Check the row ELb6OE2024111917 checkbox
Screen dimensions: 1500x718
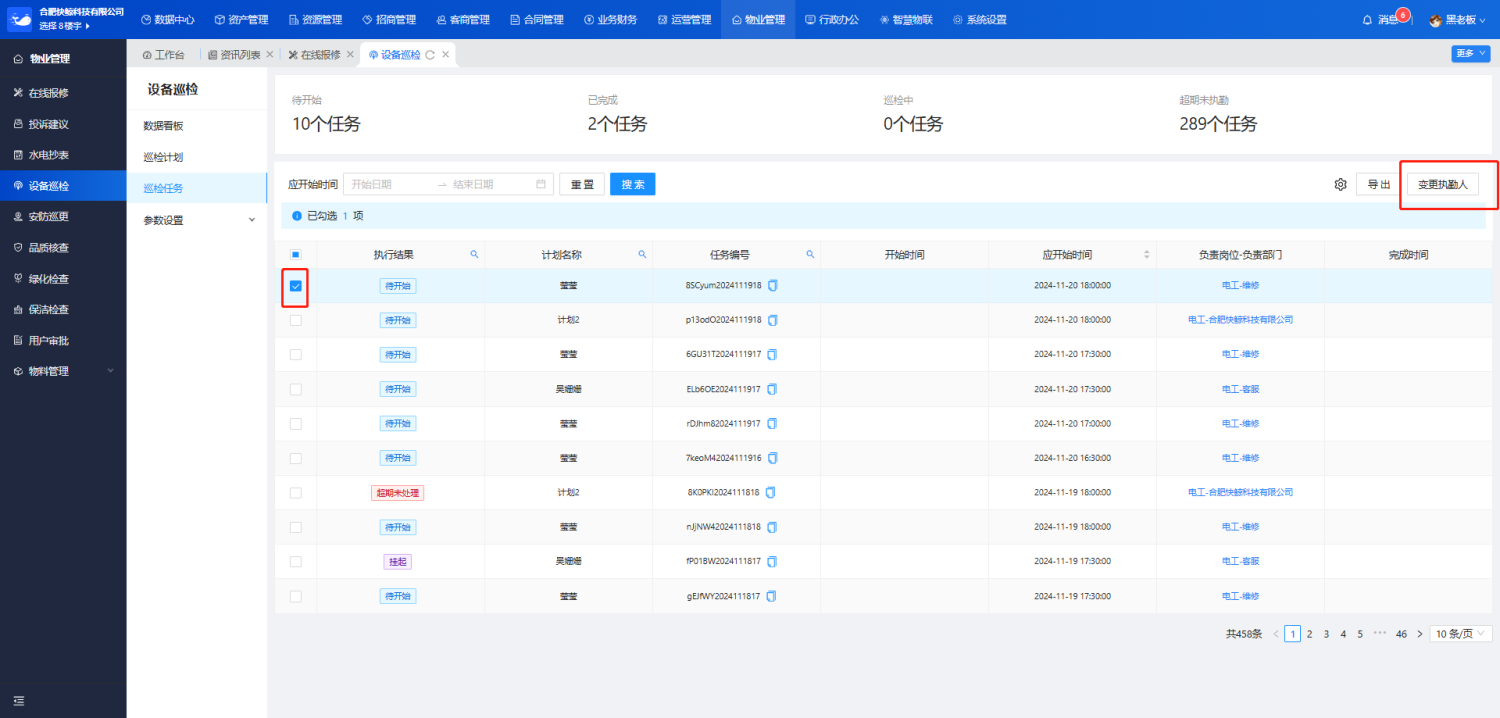[x=295, y=389]
